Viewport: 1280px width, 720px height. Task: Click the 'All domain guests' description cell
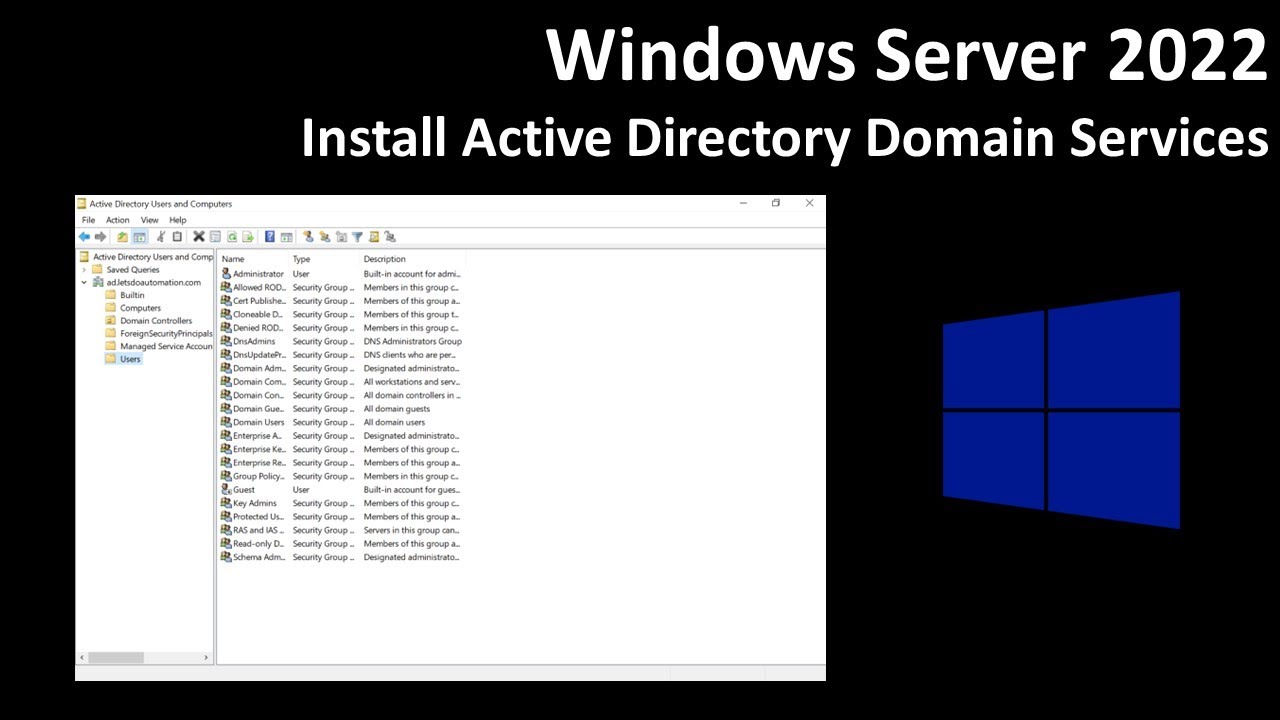point(397,409)
